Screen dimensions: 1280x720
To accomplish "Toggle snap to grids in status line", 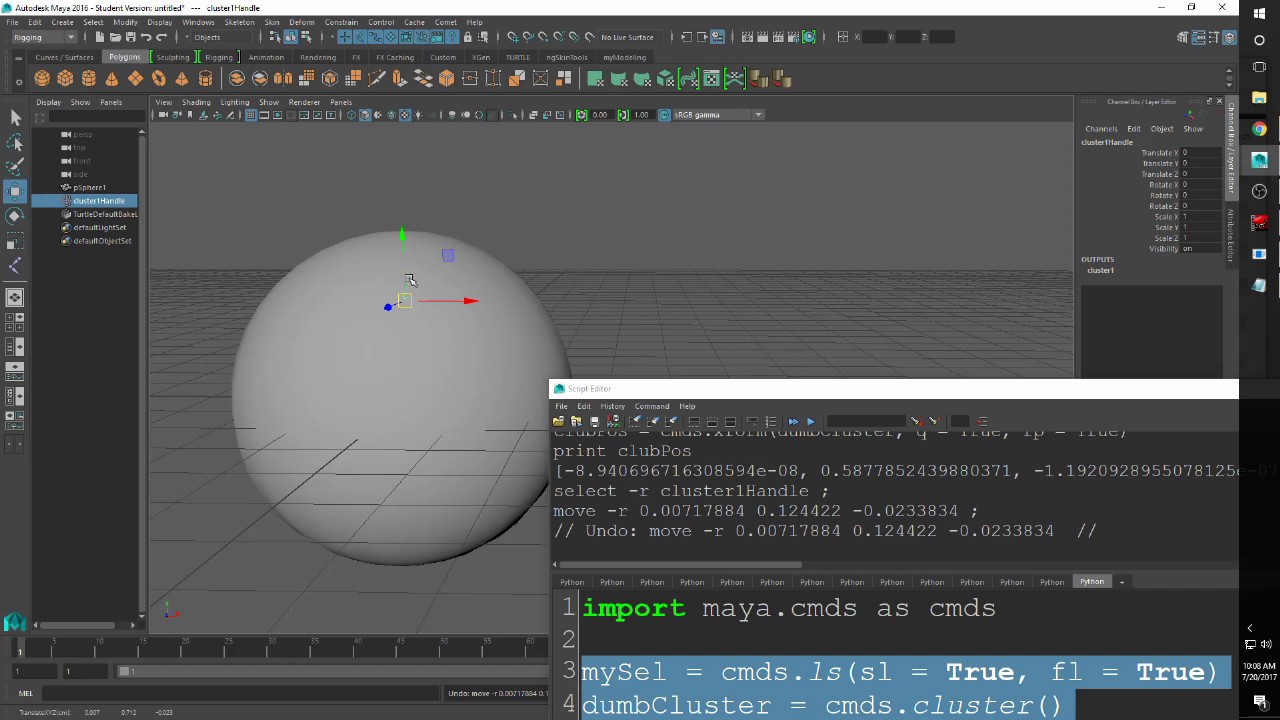I will tap(512, 37).
